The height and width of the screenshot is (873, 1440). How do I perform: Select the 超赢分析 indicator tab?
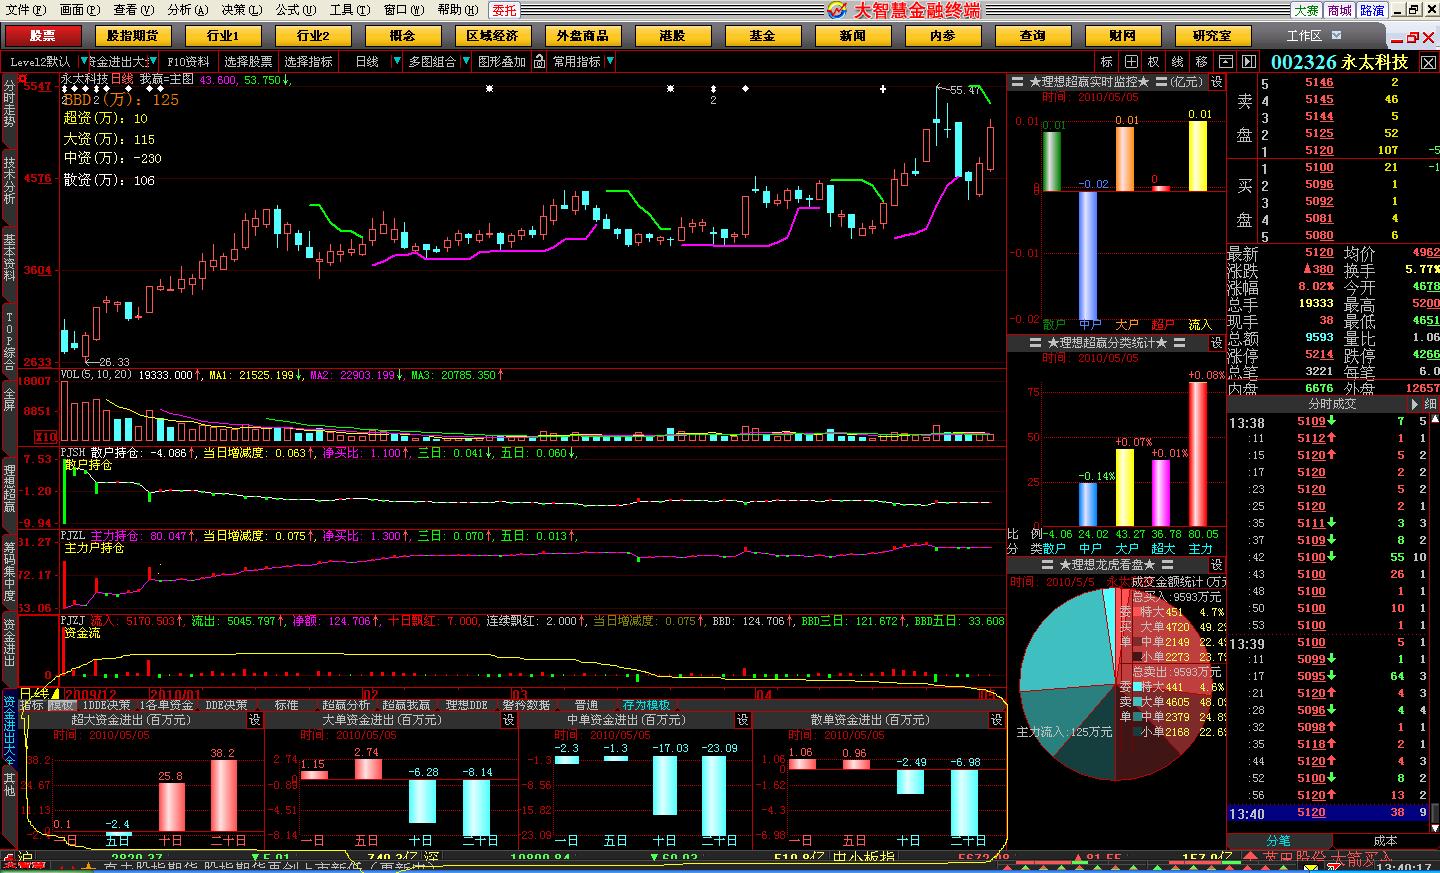pyautogui.click(x=346, y=705)
